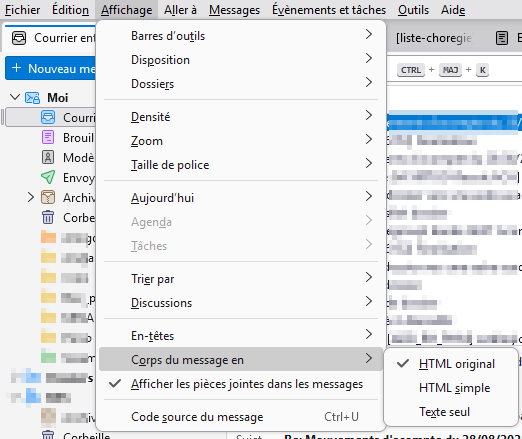Expand the Disposition submenu

(241, 60)
